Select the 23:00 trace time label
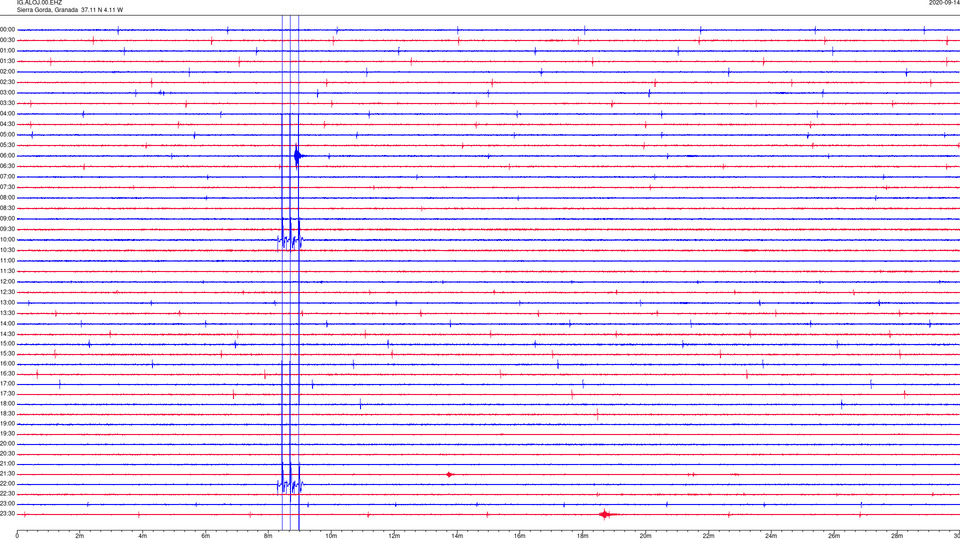 click(x=7, y=504)
